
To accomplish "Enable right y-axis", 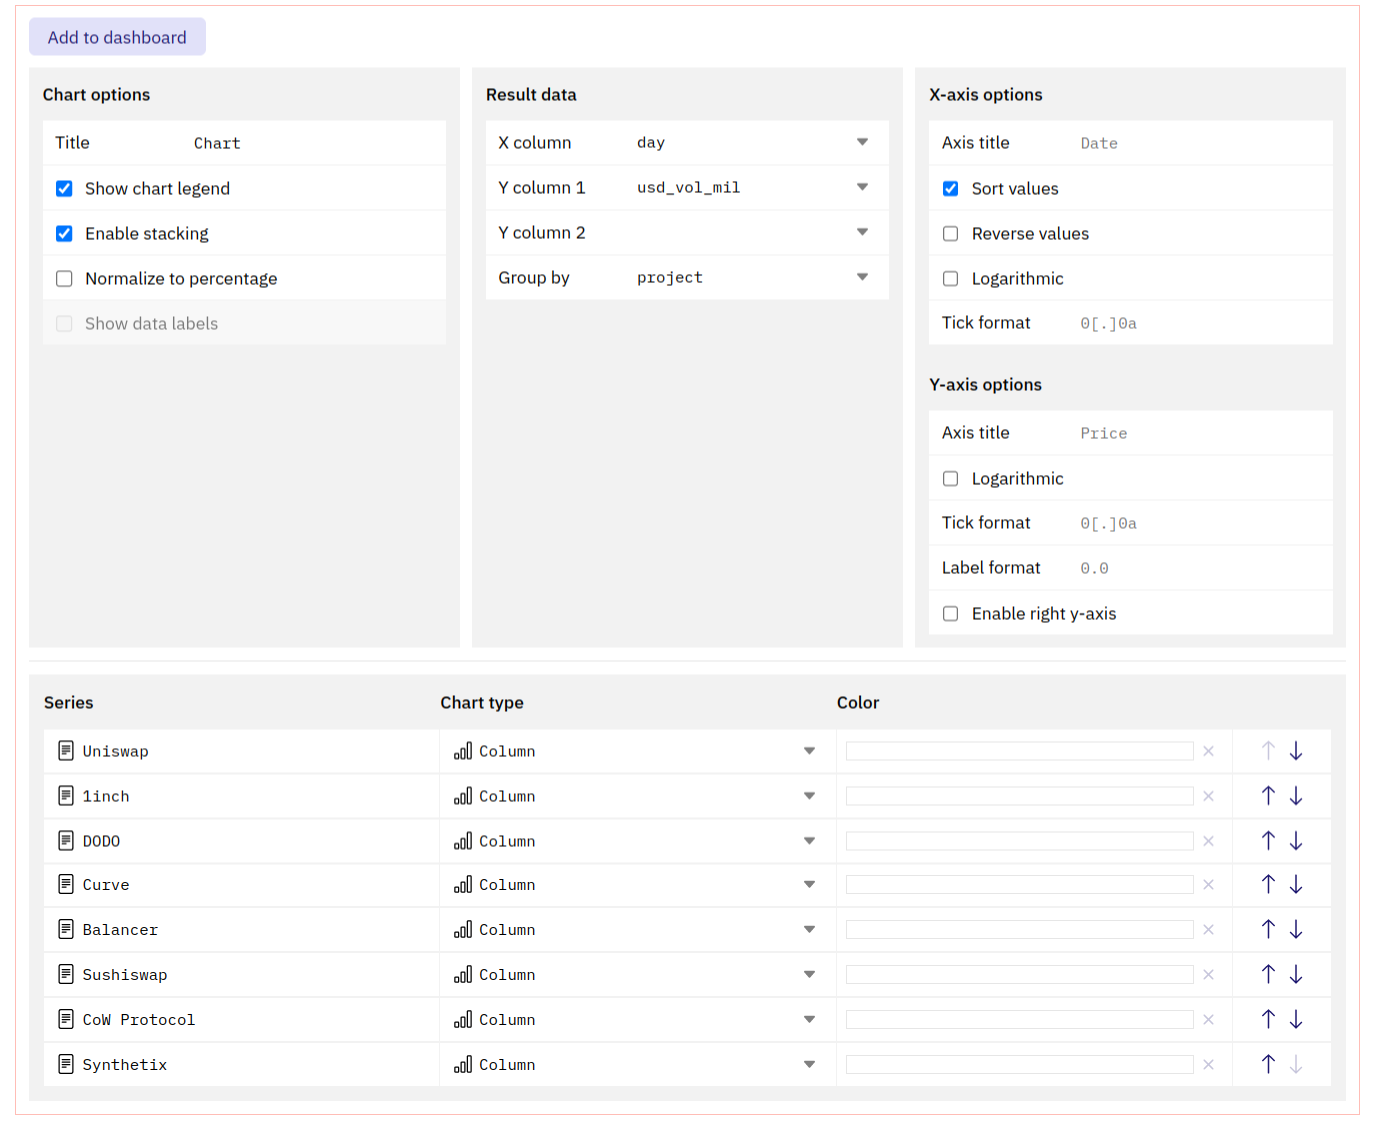I will click(950, 613).
